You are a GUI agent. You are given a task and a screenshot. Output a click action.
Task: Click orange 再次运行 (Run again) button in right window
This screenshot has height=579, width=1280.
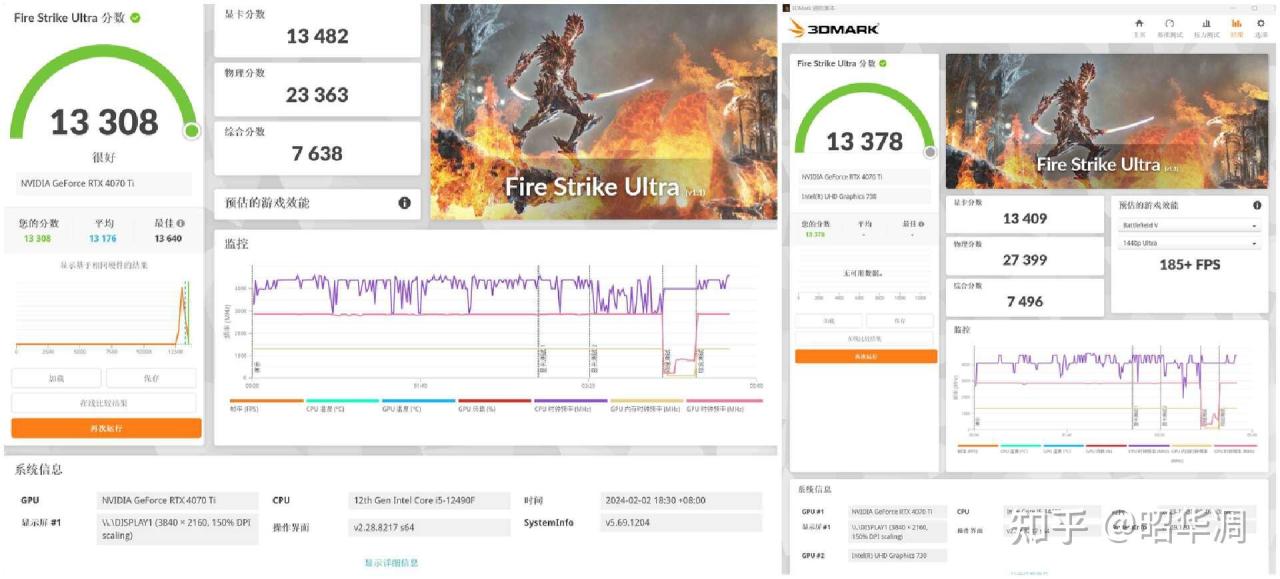click(866, 356)
